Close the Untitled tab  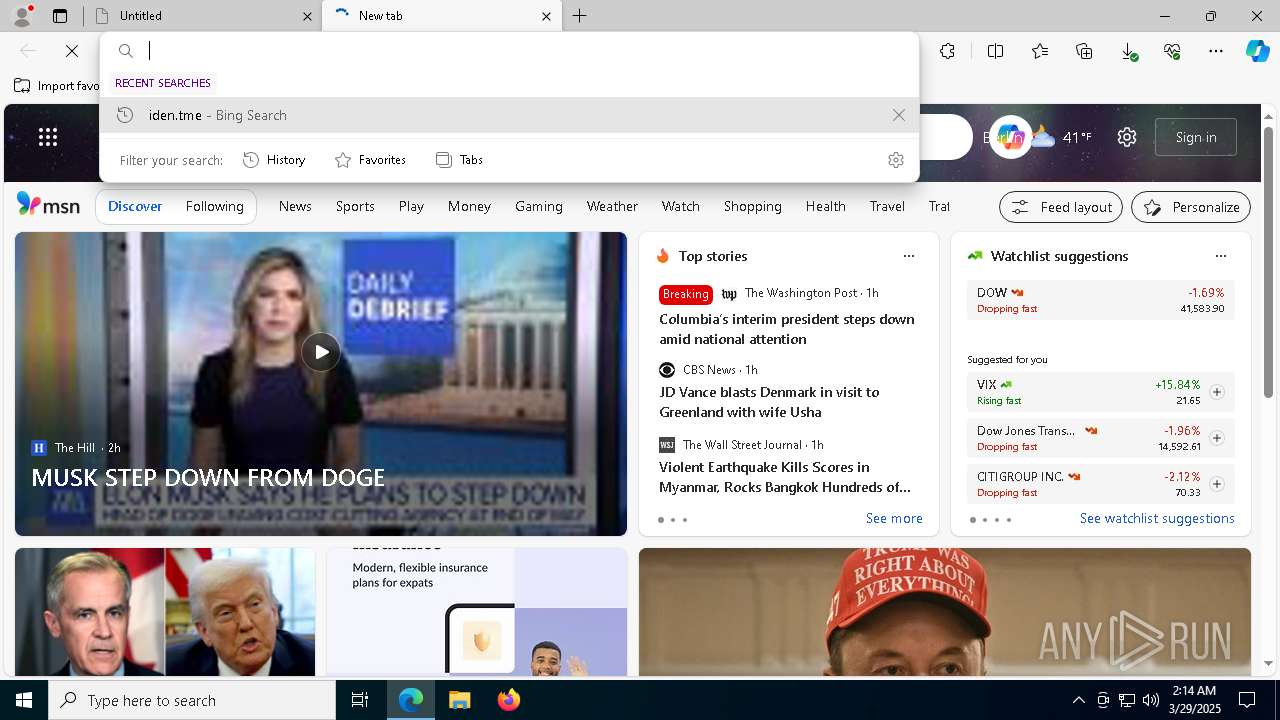coord(307,16)
